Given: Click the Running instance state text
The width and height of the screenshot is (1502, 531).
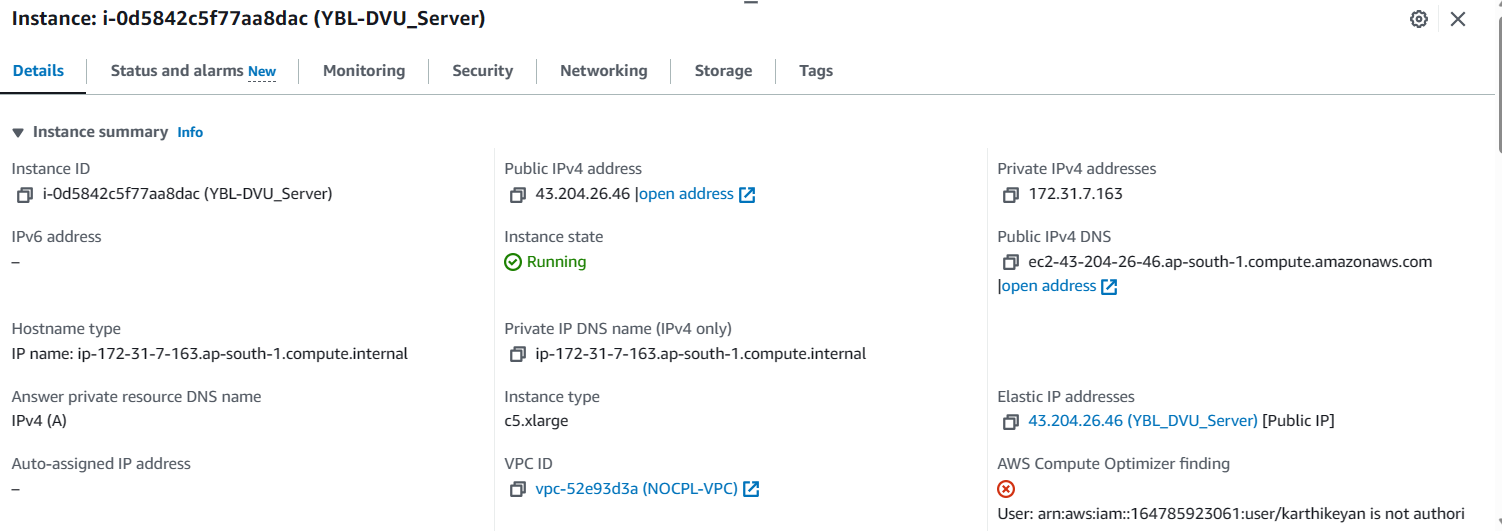Looking at the screenshot, I should coord(557,262).
